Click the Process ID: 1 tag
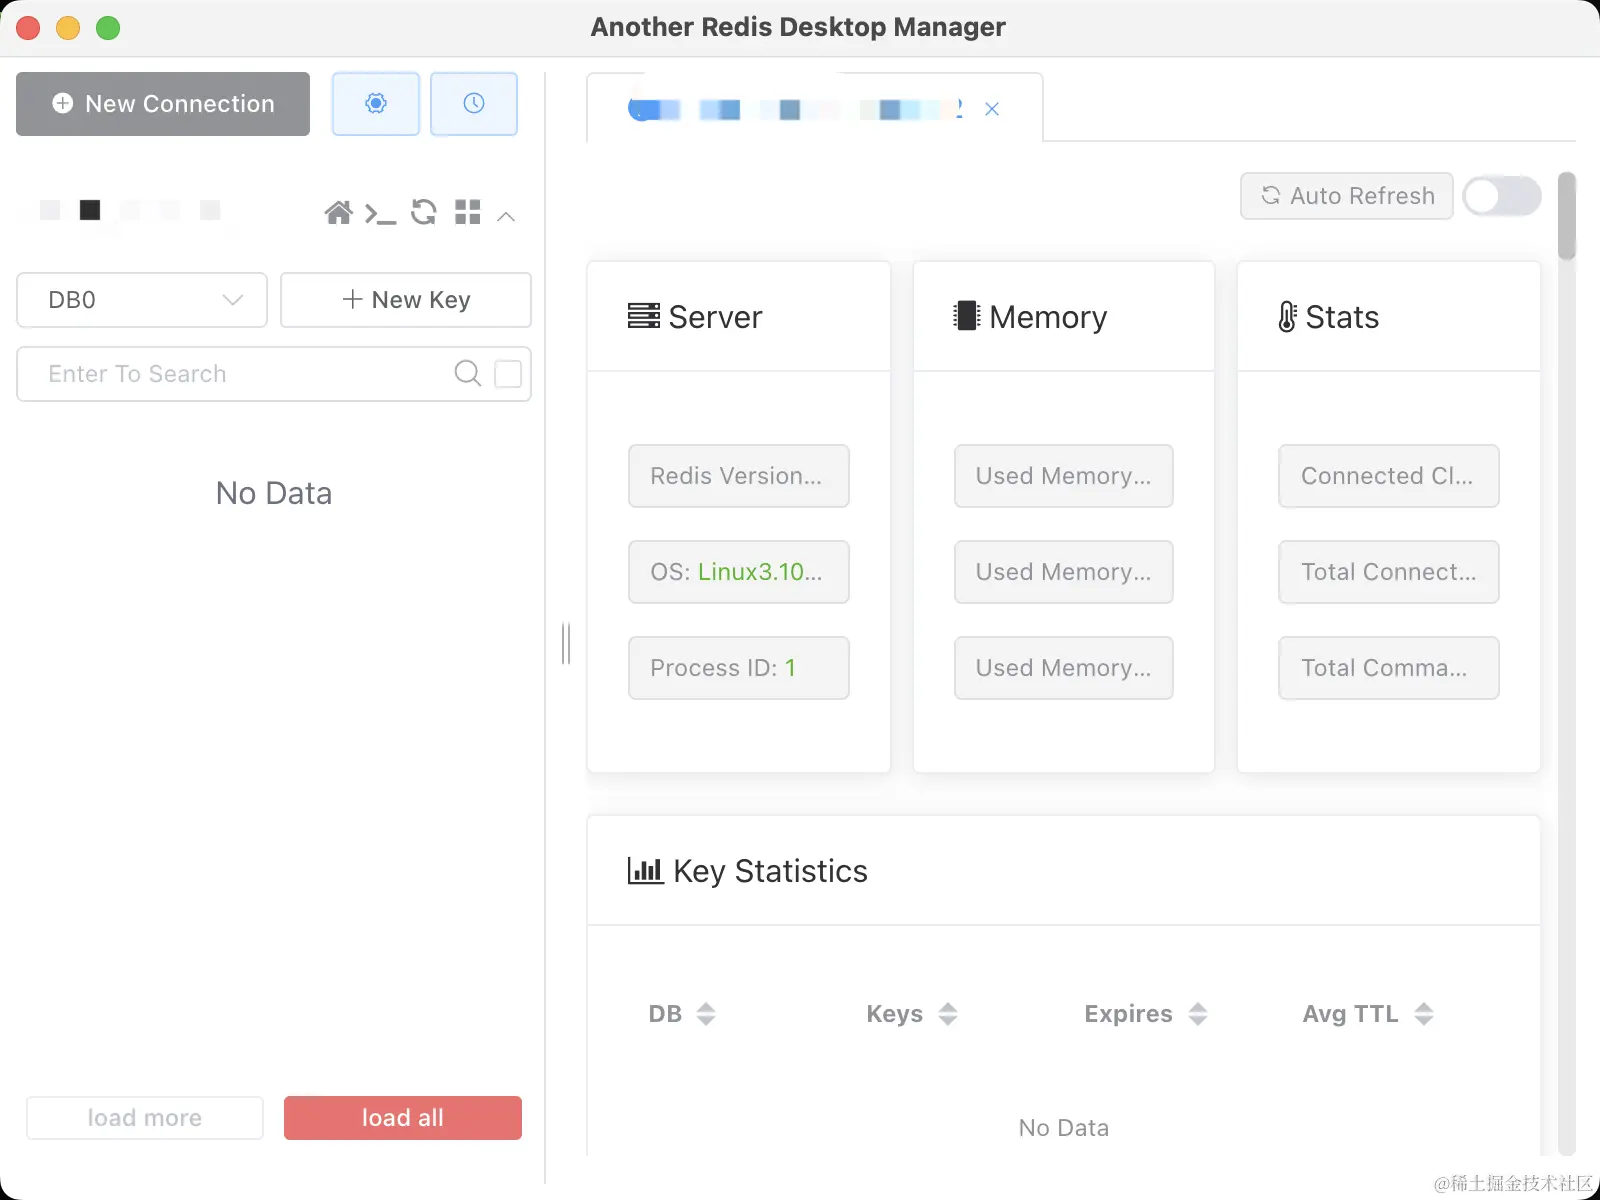The image size is (1600, 1200). pyautogui.click(x=739, y=668)
